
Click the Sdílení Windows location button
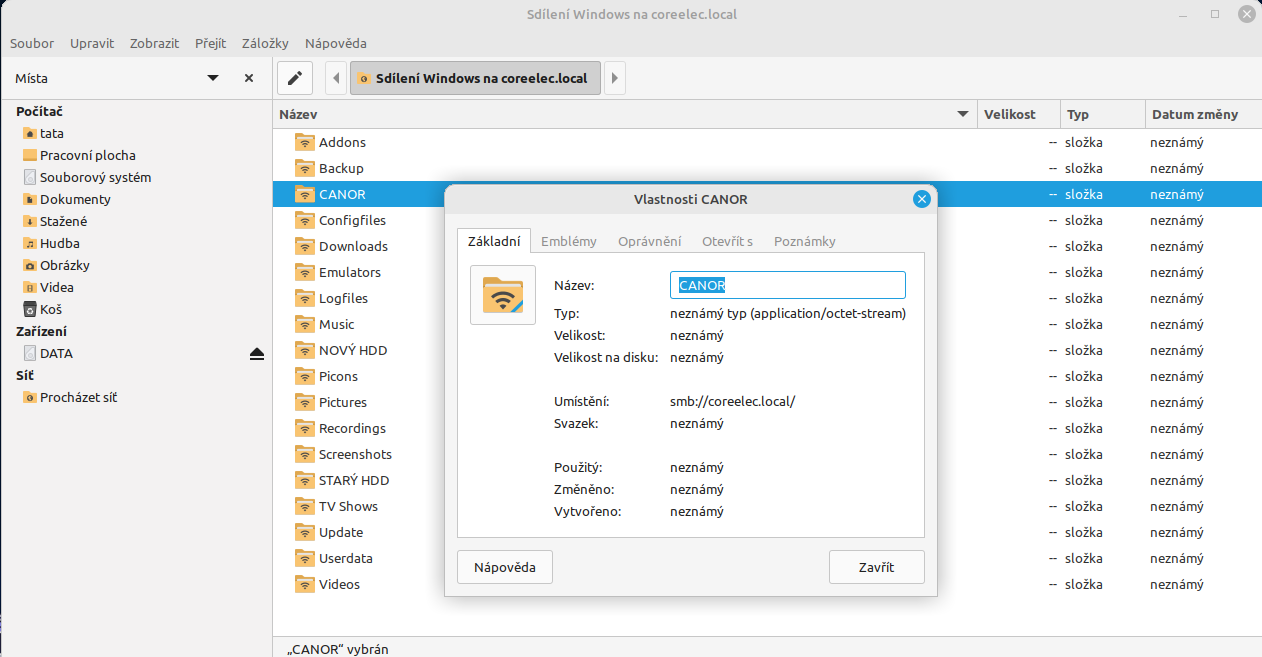(x=475, y=78)
